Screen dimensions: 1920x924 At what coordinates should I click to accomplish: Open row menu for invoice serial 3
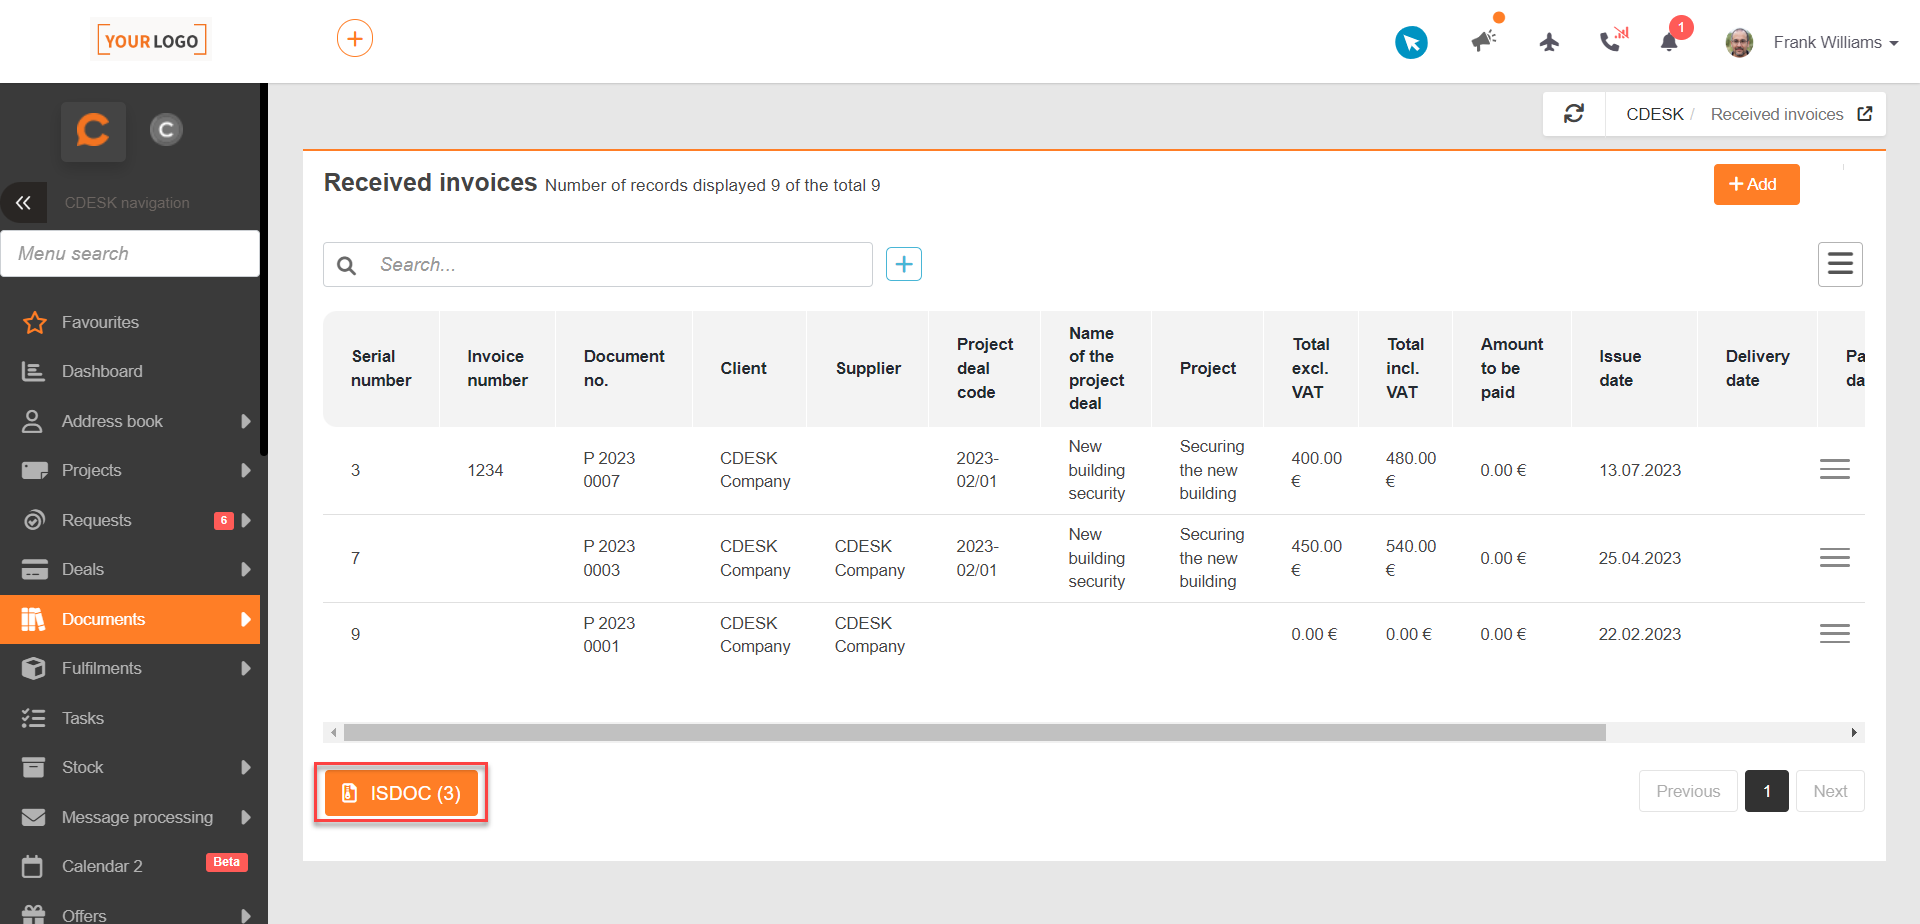[x=1834, y=469]
